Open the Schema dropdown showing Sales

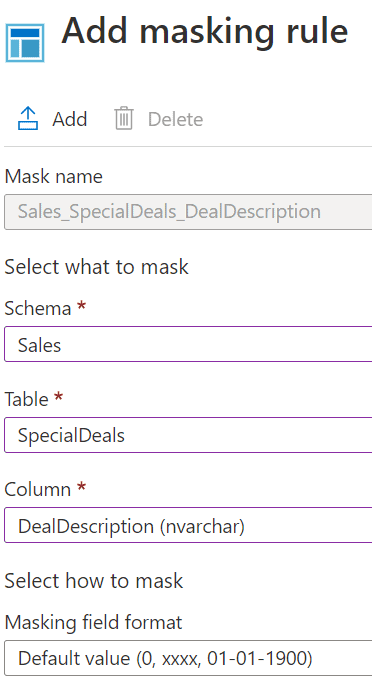(x=188, y=344)
